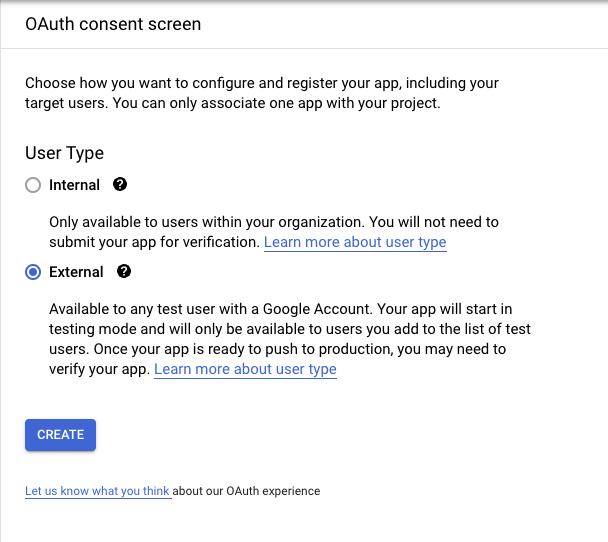Click the line starting testing mode and will only
The image size is (608, 542).
pos(290,329)
